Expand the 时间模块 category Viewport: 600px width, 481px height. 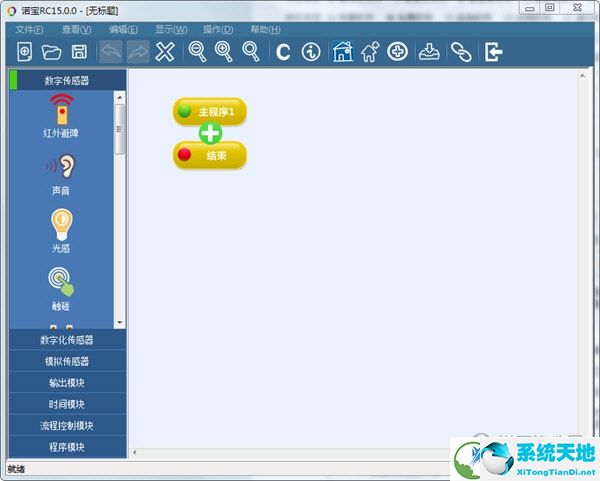68,404
